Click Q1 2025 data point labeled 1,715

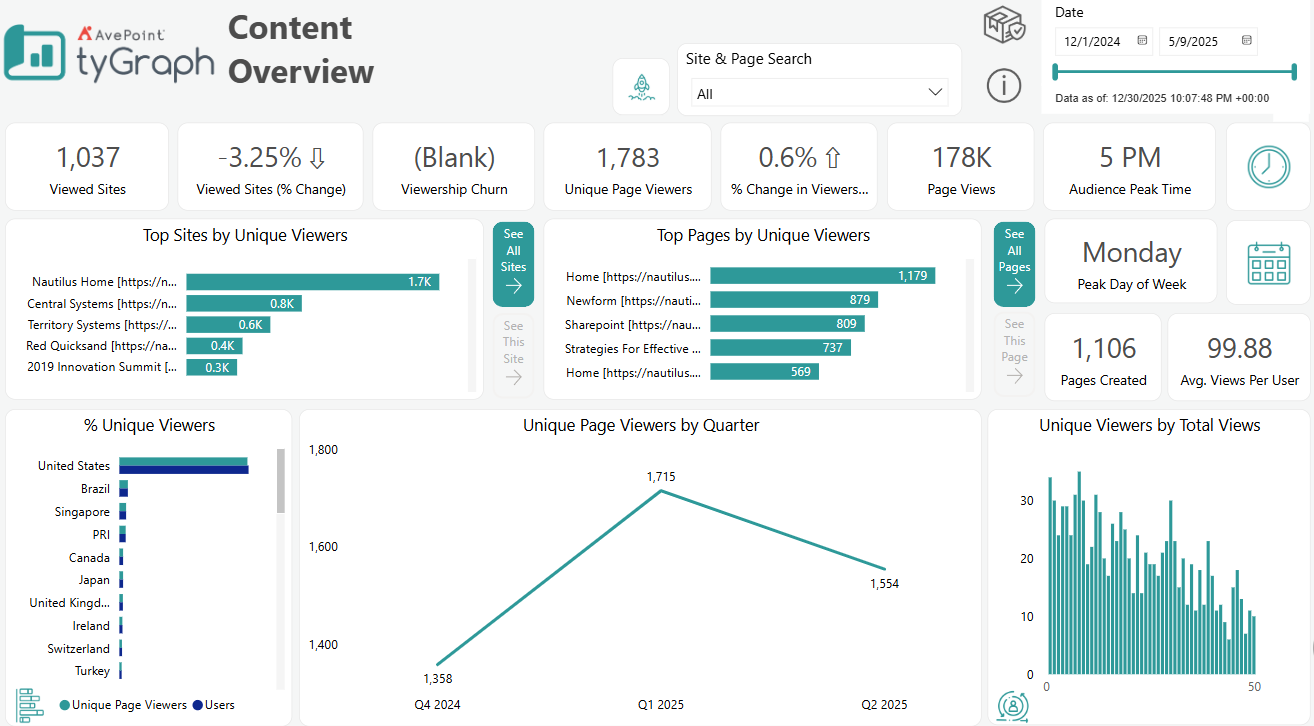[661, 490]
